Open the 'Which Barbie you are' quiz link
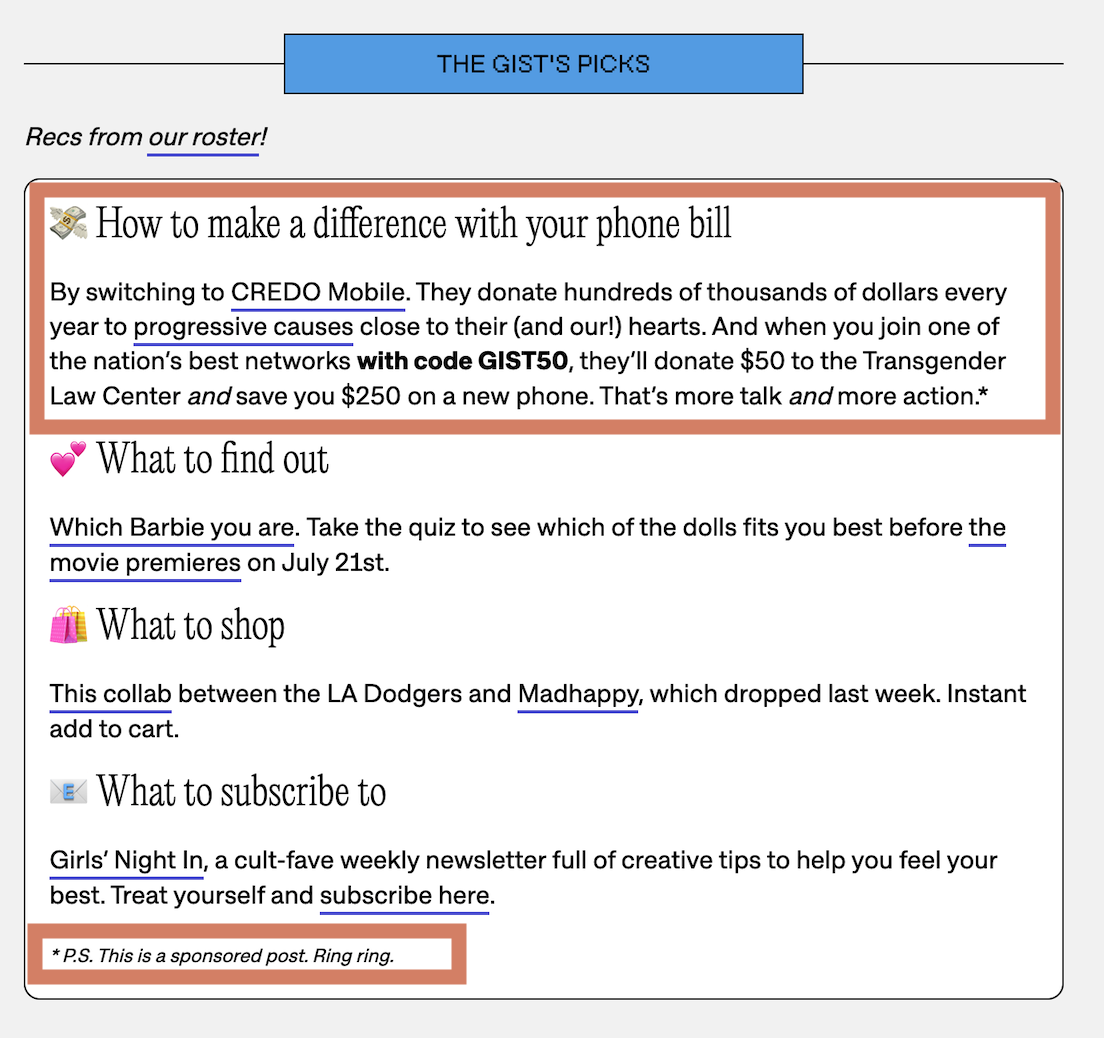This screenshot has height=1038, width=1104. tap(172, 527)
